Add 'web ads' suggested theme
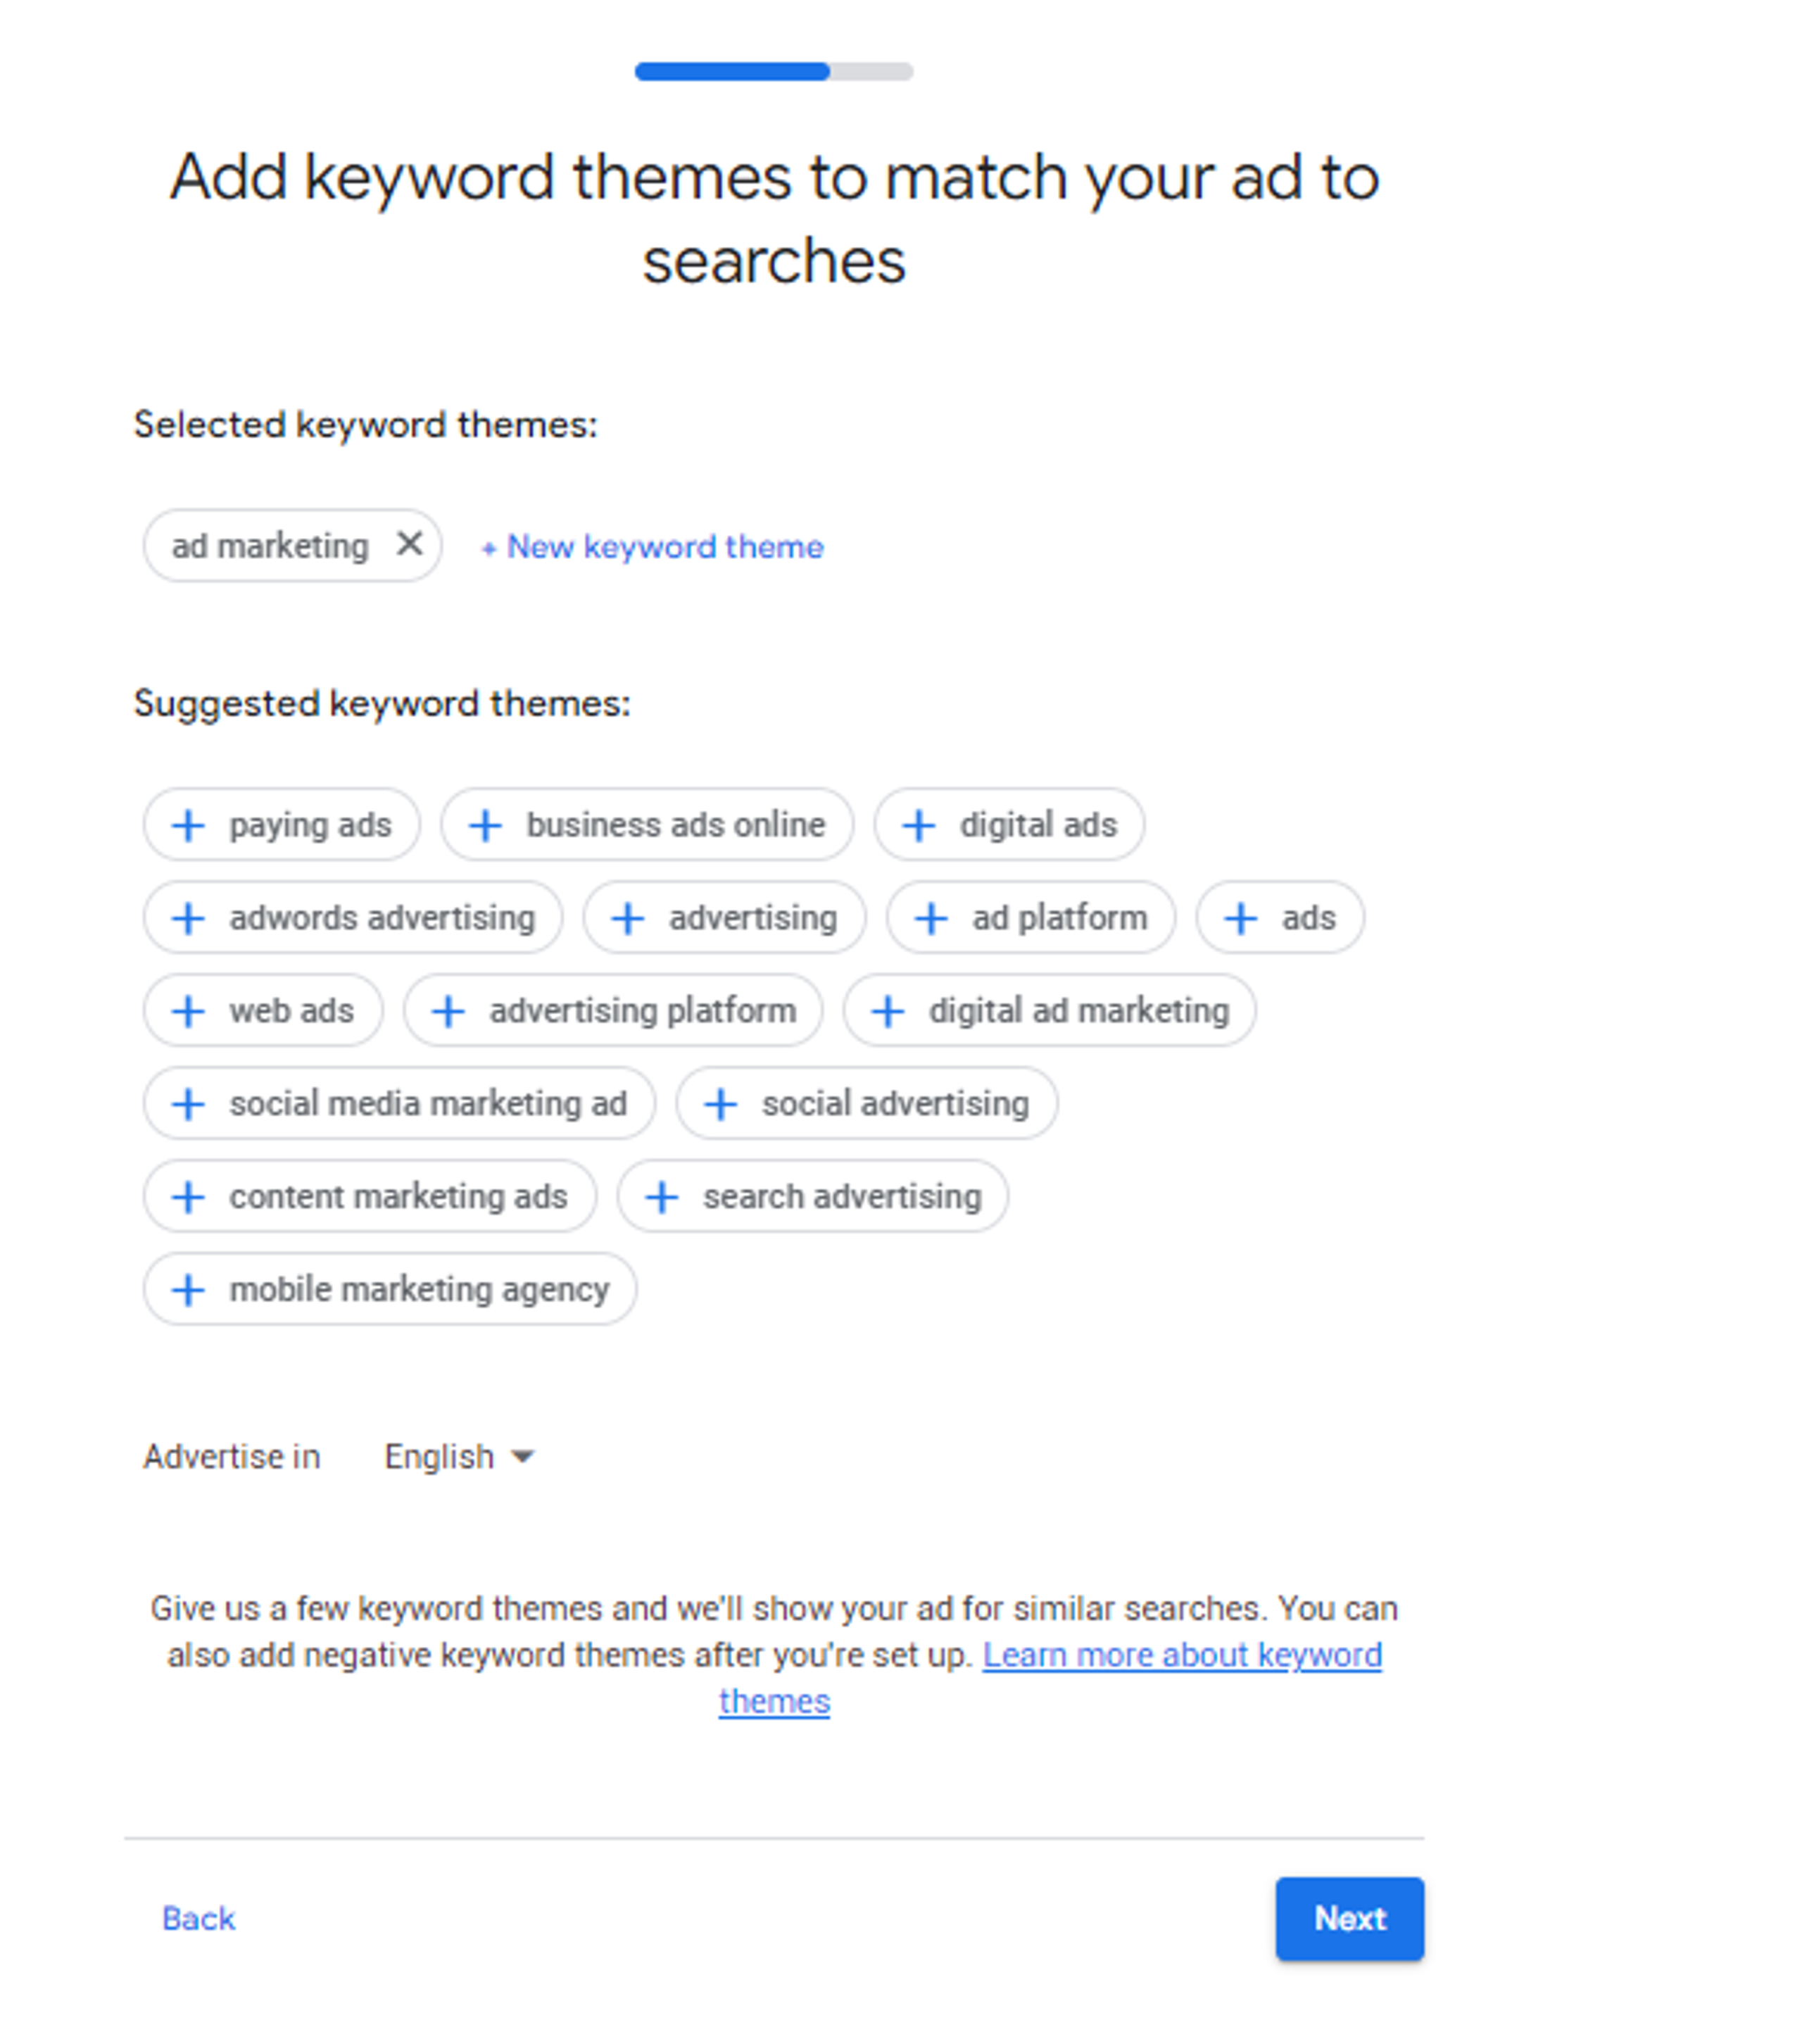This screenshot has width=1802, height=2044. pos(263,1011)
